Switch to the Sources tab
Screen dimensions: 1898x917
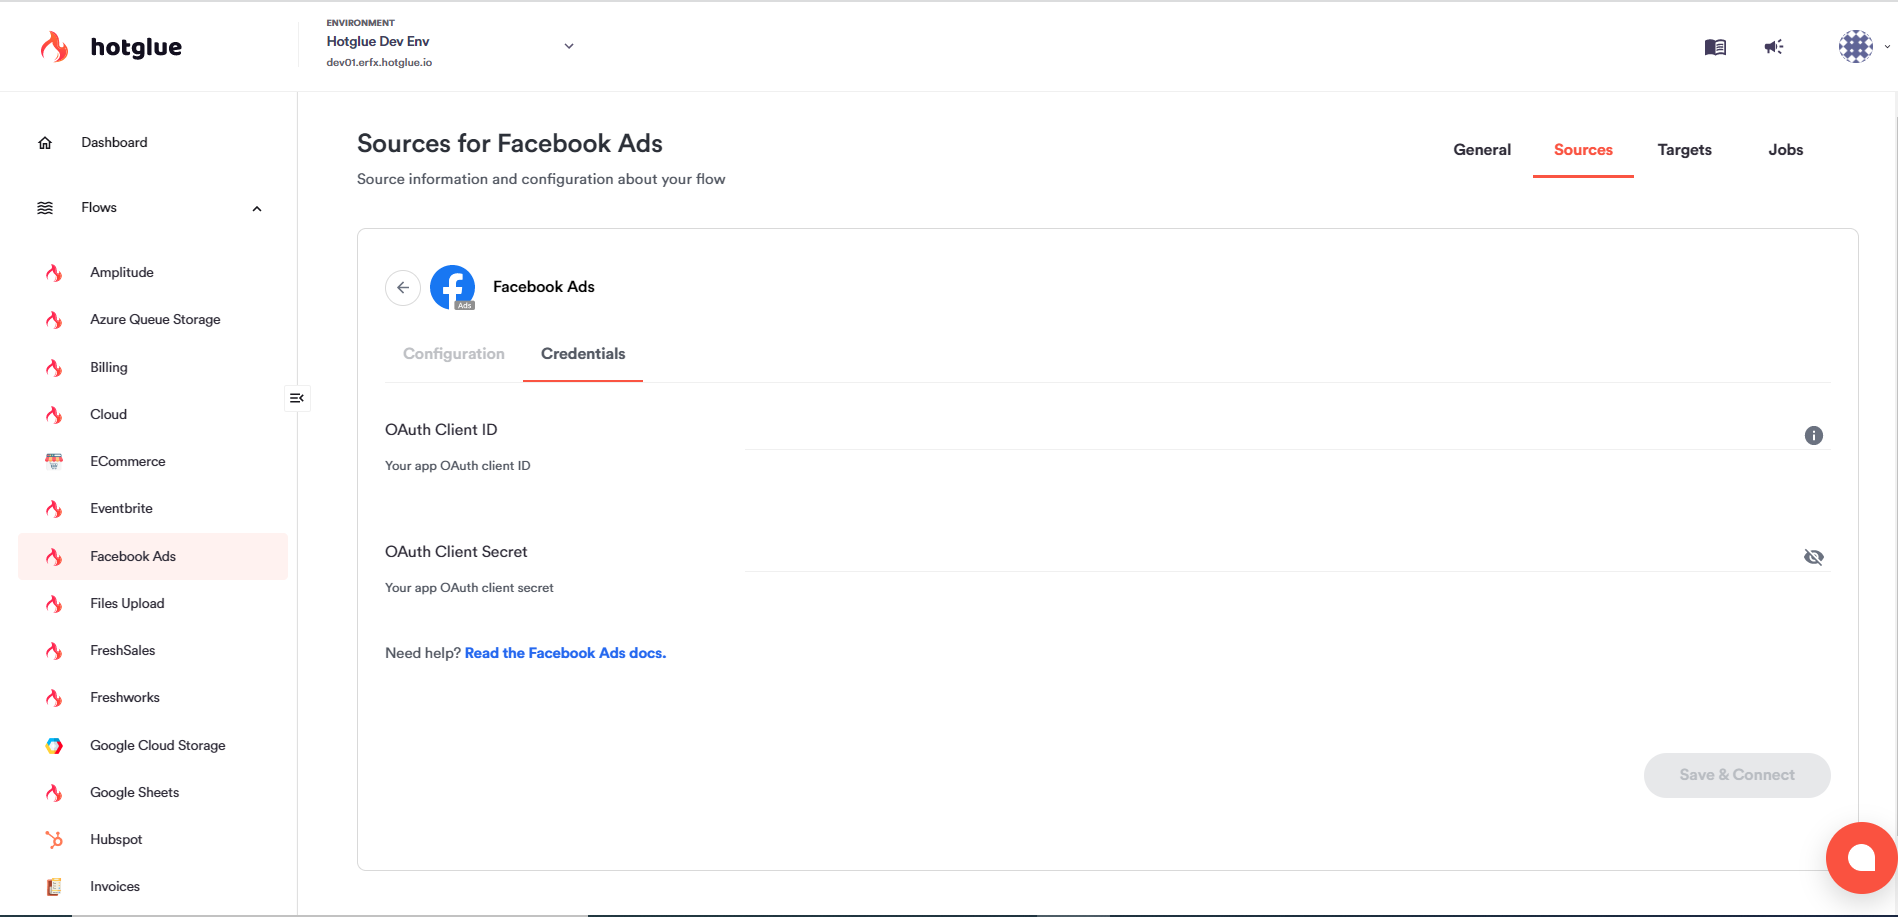pos(1583,150)
